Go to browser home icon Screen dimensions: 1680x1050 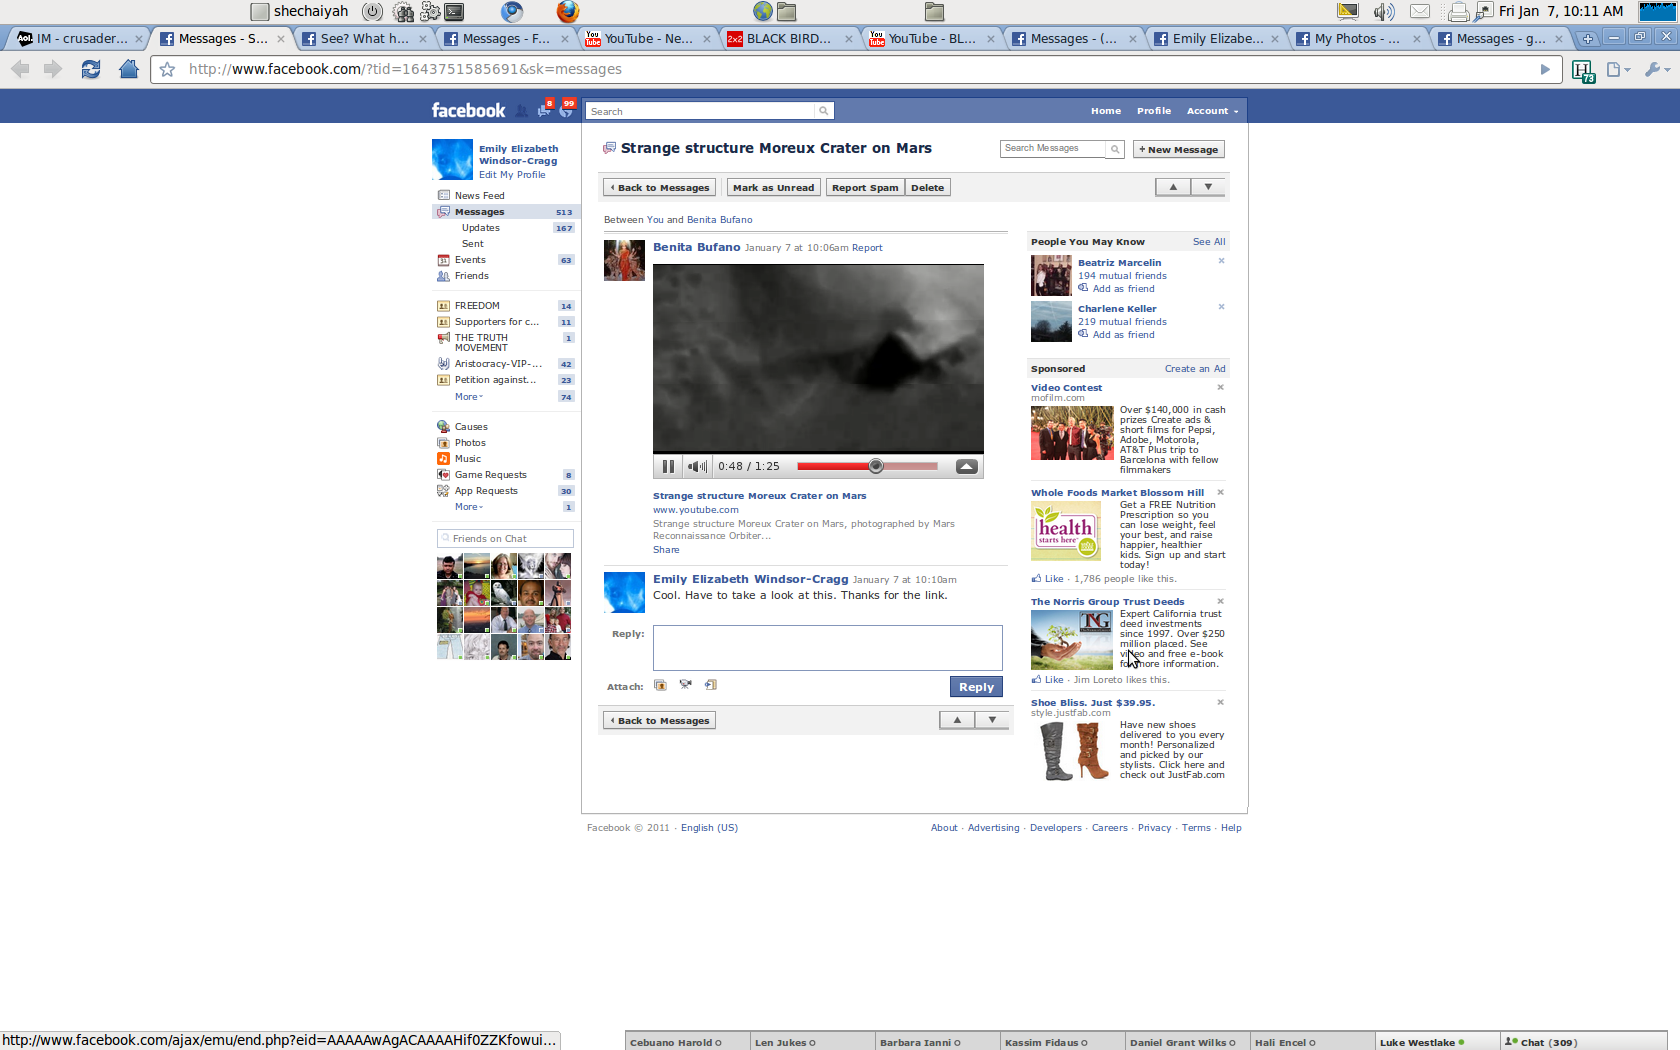(128, 69)
